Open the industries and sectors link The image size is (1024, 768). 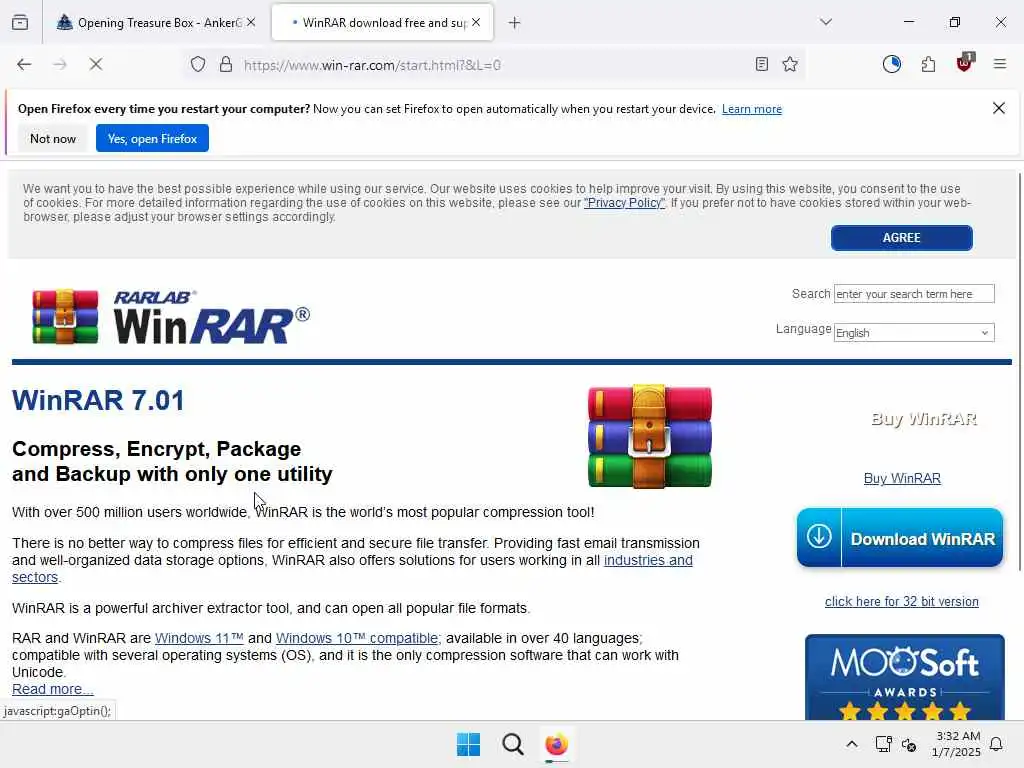[x=648, y=560]
